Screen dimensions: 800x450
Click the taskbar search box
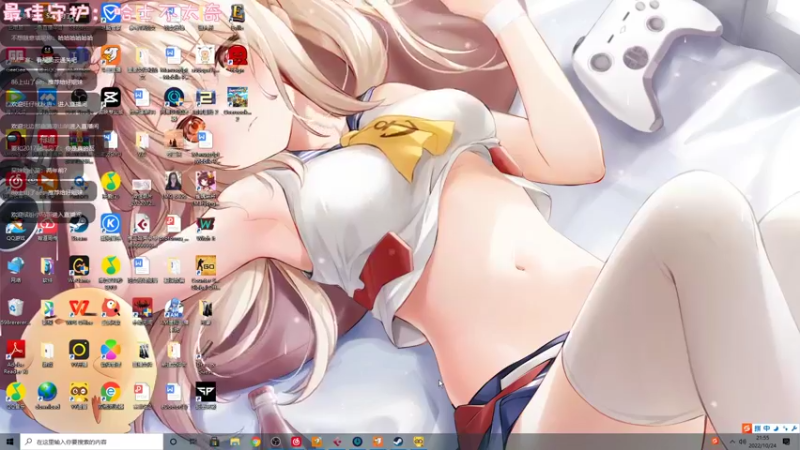click(x=92, y=441)
